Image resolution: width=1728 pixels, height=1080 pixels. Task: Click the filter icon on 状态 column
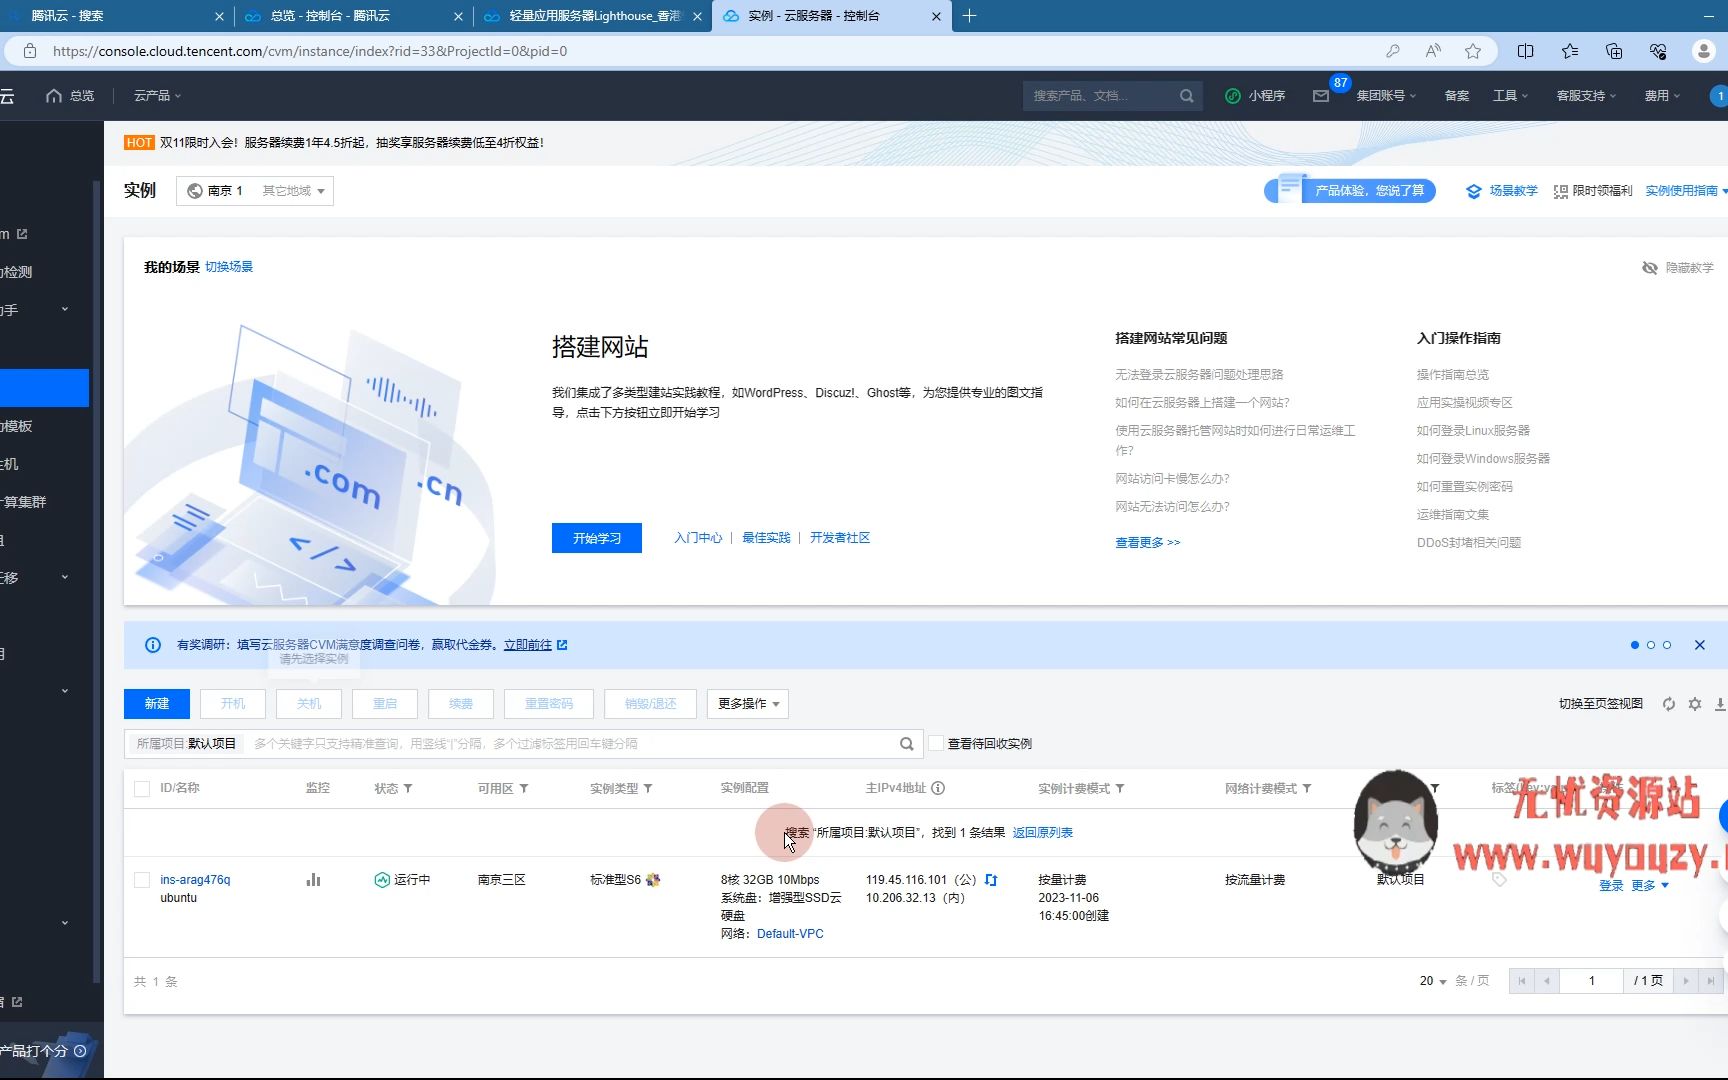click(x=408, y=789)
